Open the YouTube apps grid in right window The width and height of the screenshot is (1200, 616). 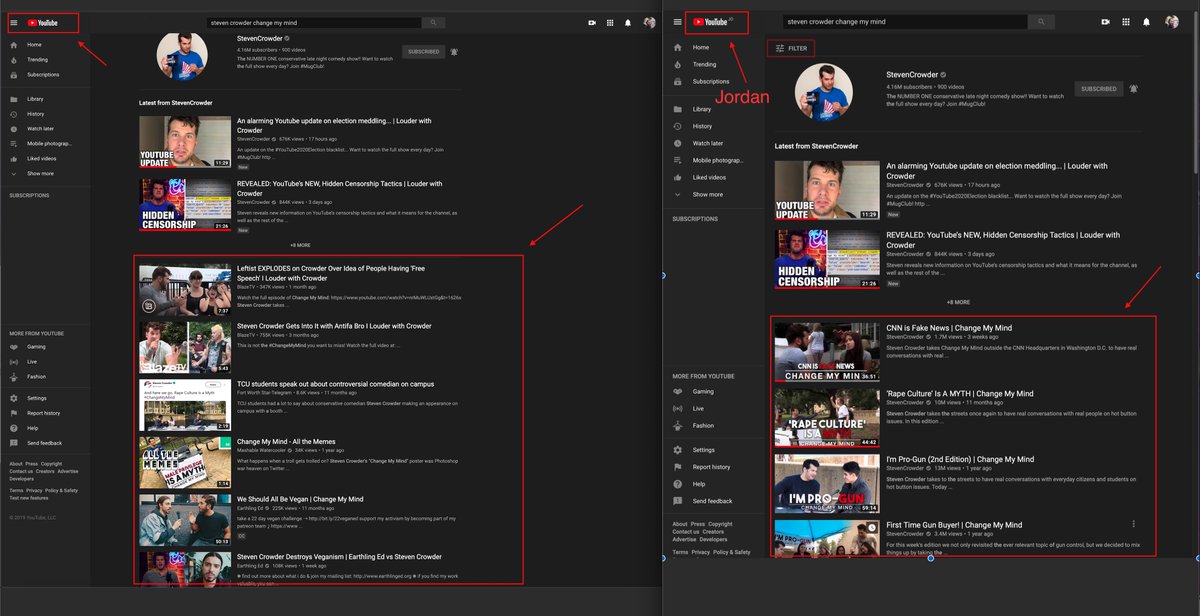pyautogui.click(x=1127, y=21)
